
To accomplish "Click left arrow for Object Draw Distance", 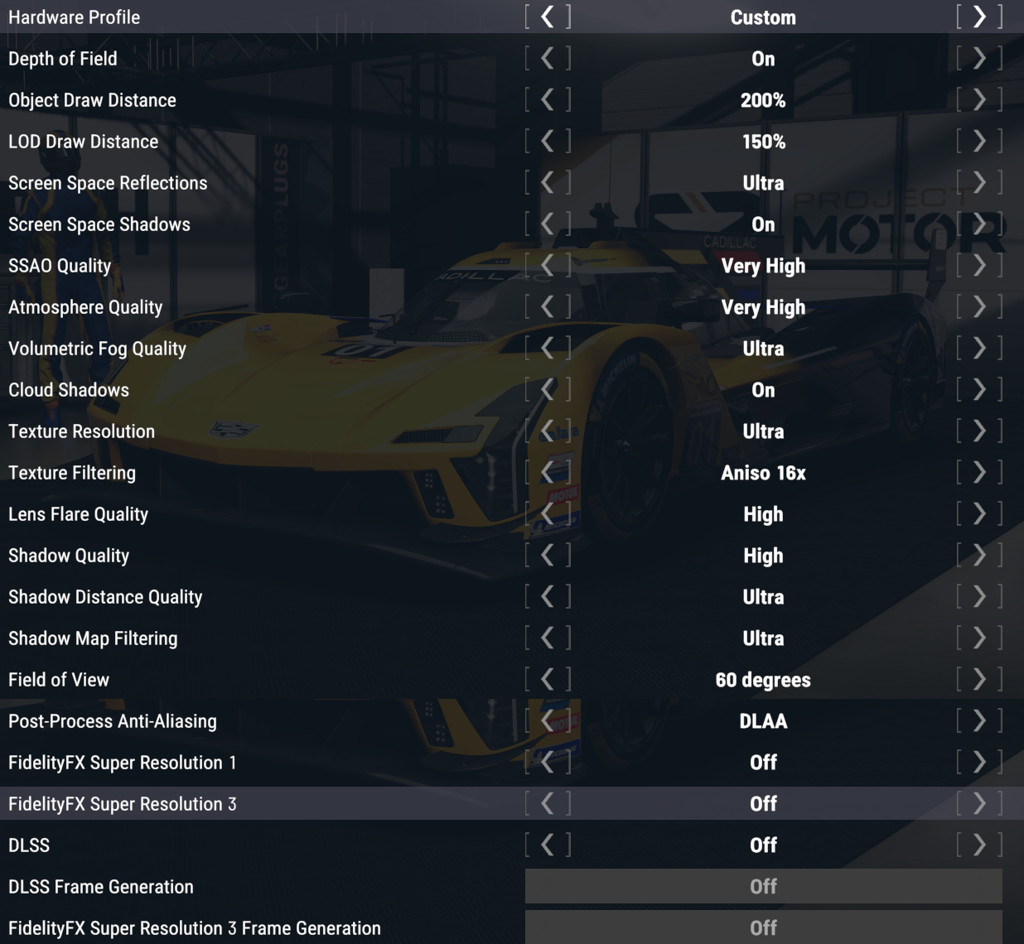I will click(547, 100).
